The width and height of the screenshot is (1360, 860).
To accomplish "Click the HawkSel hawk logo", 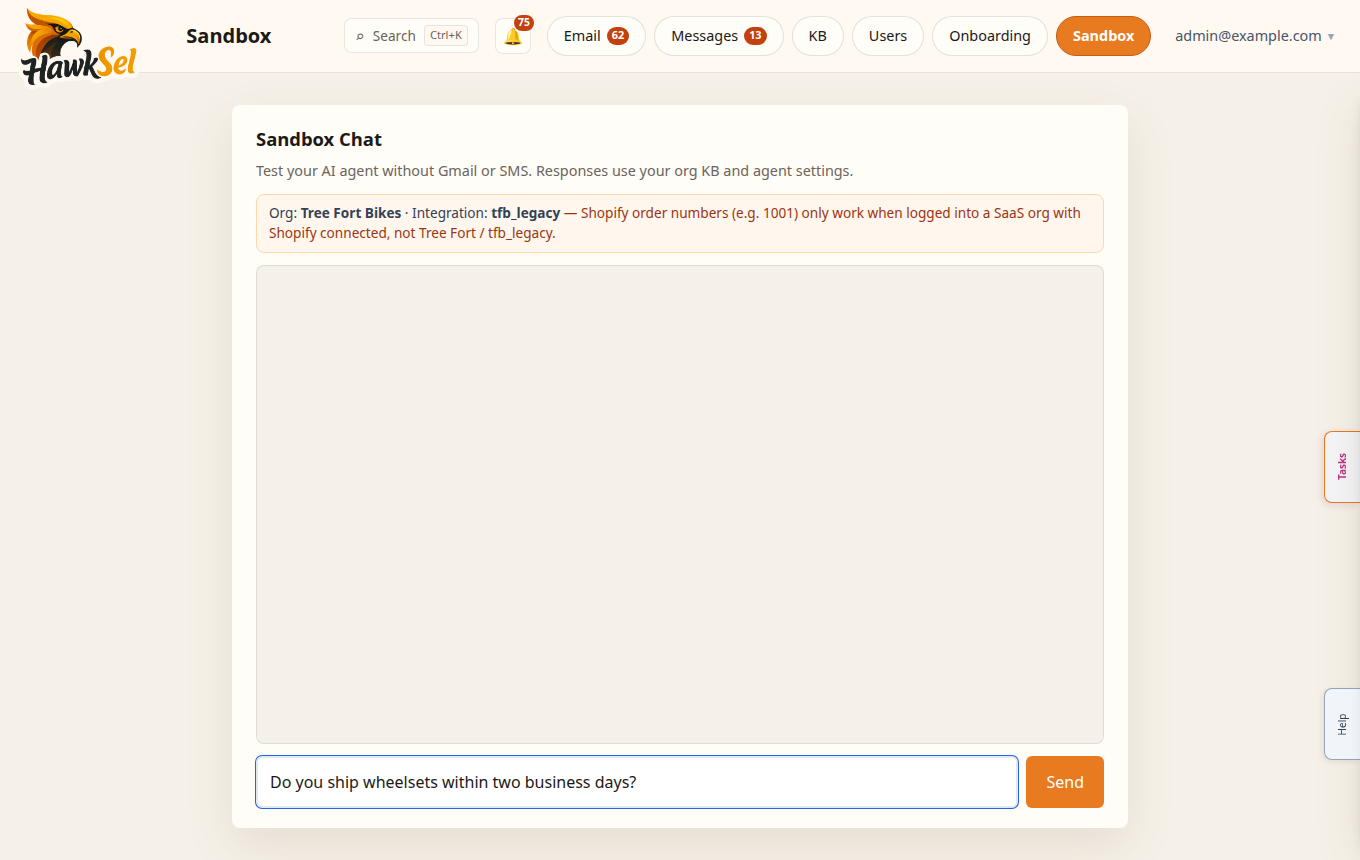I will (x=78, y=46).
